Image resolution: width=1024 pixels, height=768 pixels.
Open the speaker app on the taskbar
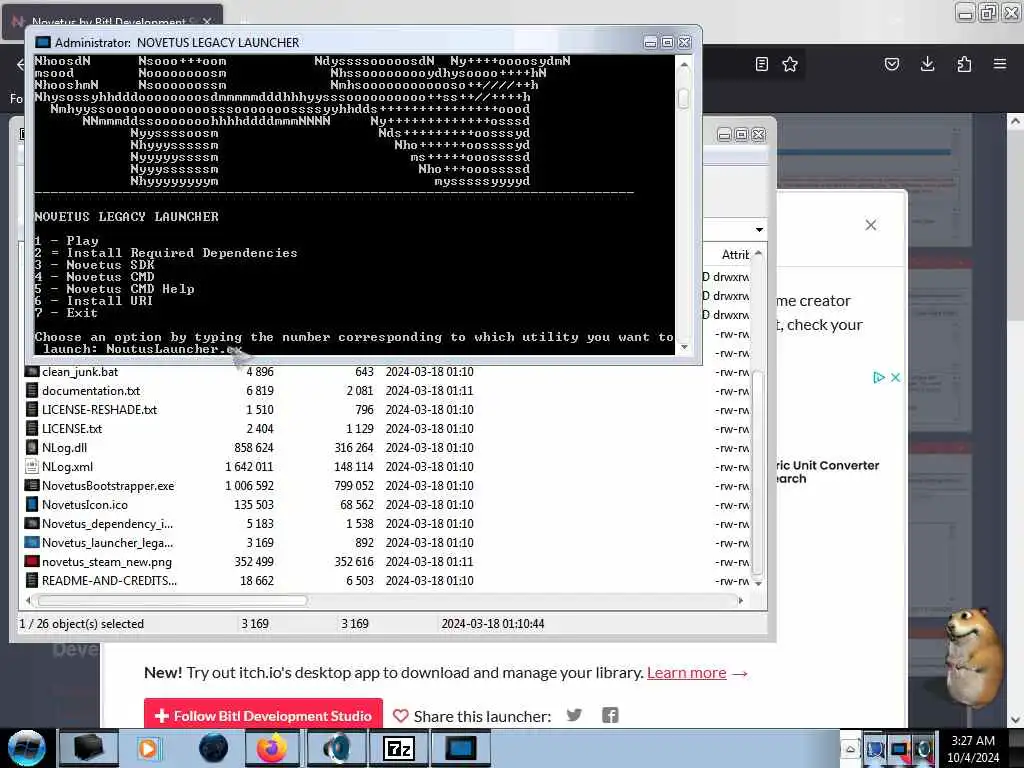point(336,748)
